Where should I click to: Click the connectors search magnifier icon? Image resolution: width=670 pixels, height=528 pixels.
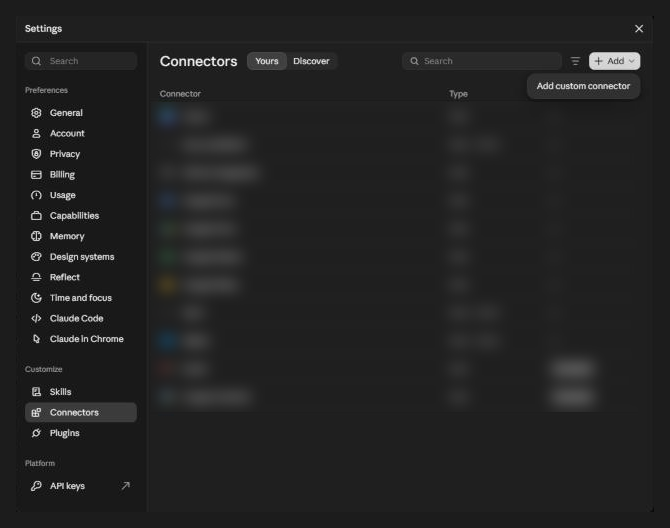point(414,61)
